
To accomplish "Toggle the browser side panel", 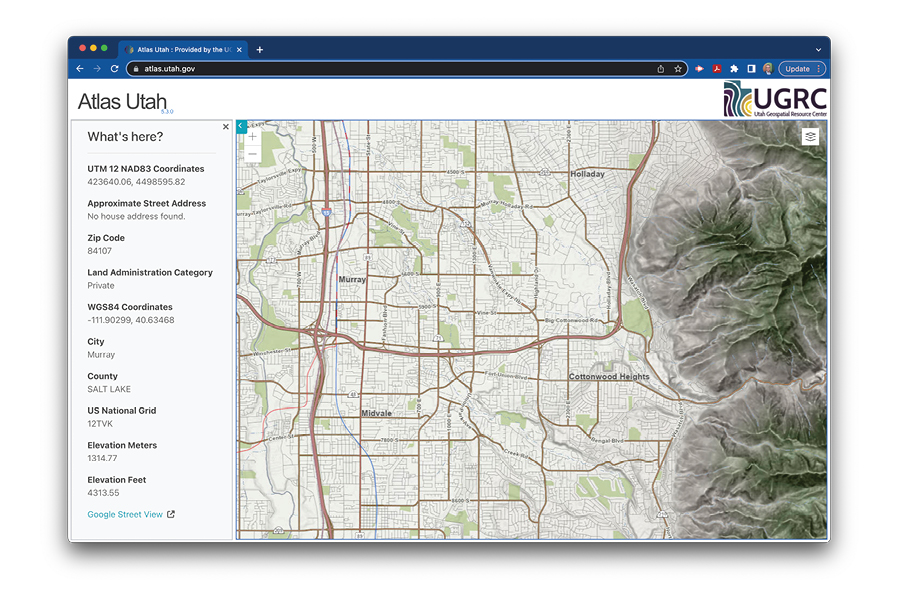I will (751, 69).
